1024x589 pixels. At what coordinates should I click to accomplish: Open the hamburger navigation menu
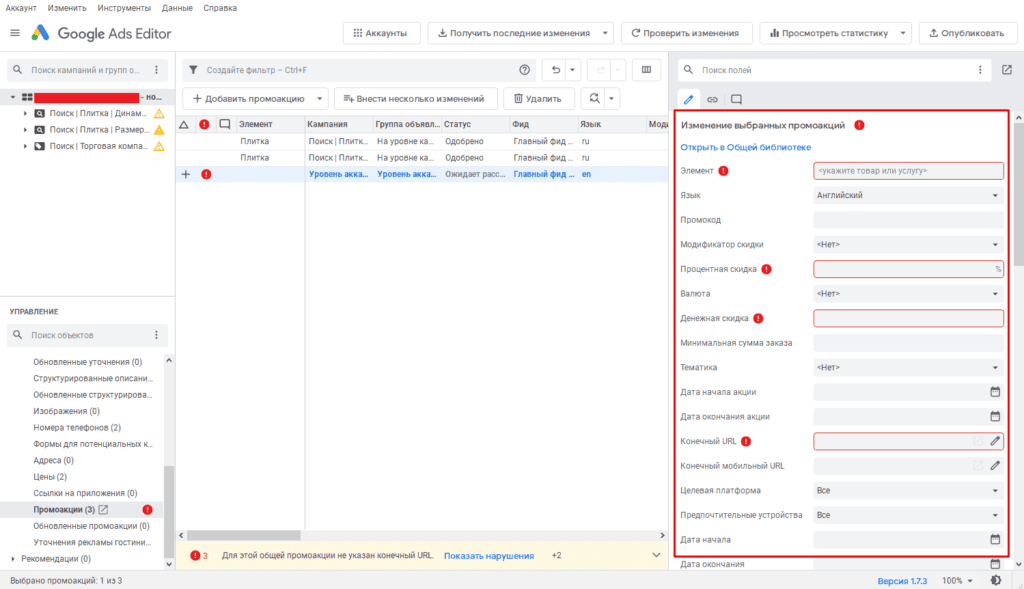(x=15, y=33)
